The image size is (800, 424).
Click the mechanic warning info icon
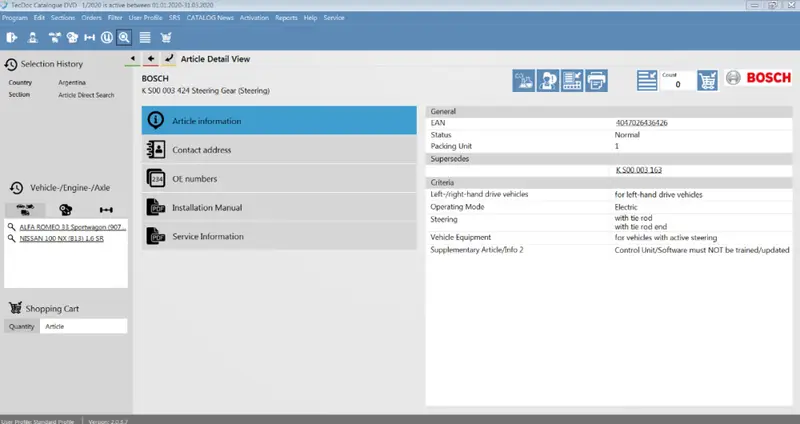tap(548, 81)
